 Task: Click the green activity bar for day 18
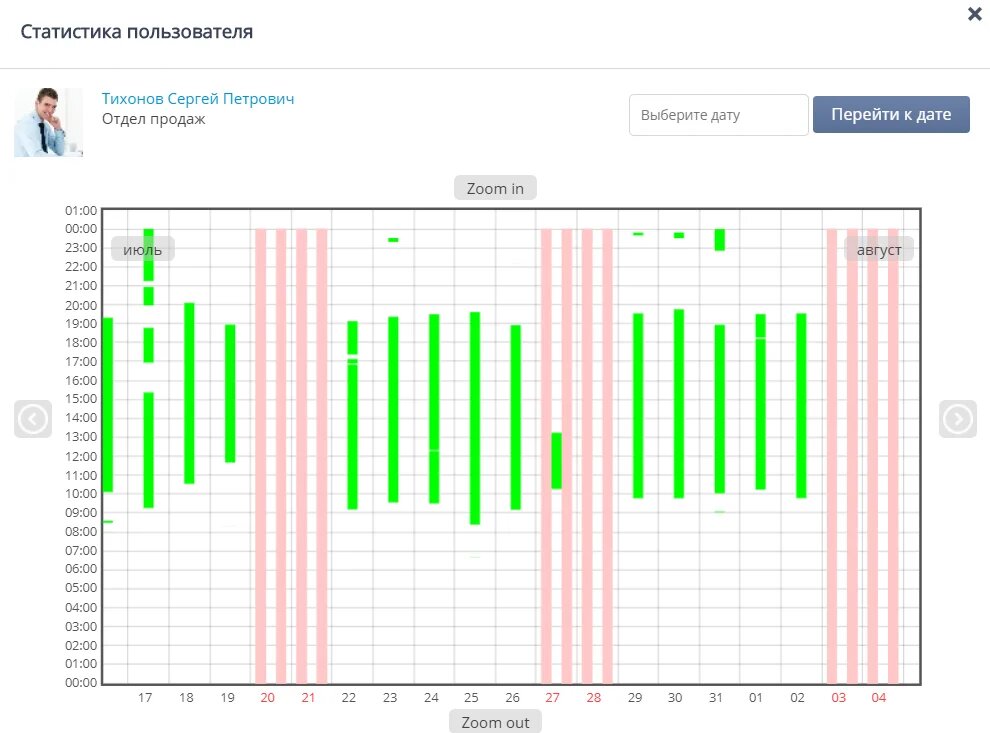tap(189, 393)
